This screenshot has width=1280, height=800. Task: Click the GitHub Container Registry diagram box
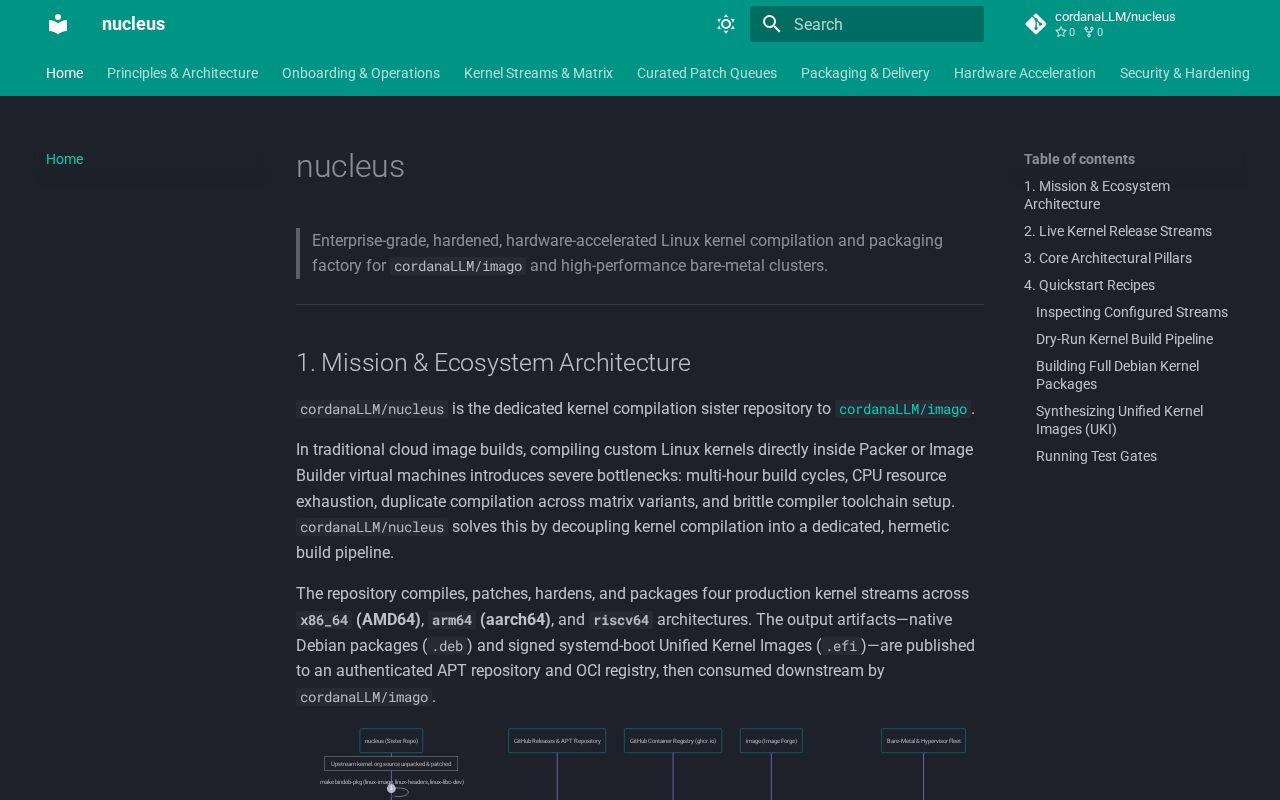pyautogui.click(x=673, y=741)
